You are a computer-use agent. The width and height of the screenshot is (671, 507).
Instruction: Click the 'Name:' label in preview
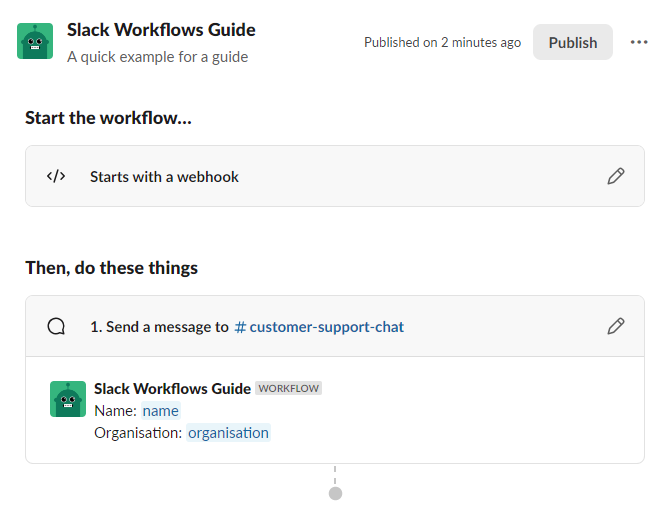115,411
